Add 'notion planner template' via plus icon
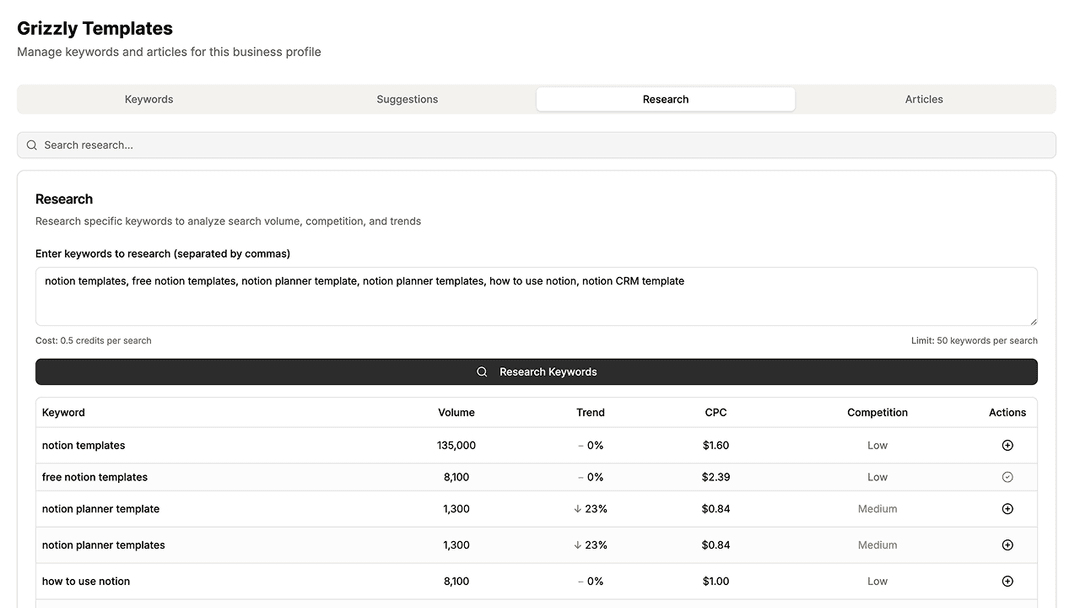Viewport: 1080px width, 608px height. pos(1007,509)
